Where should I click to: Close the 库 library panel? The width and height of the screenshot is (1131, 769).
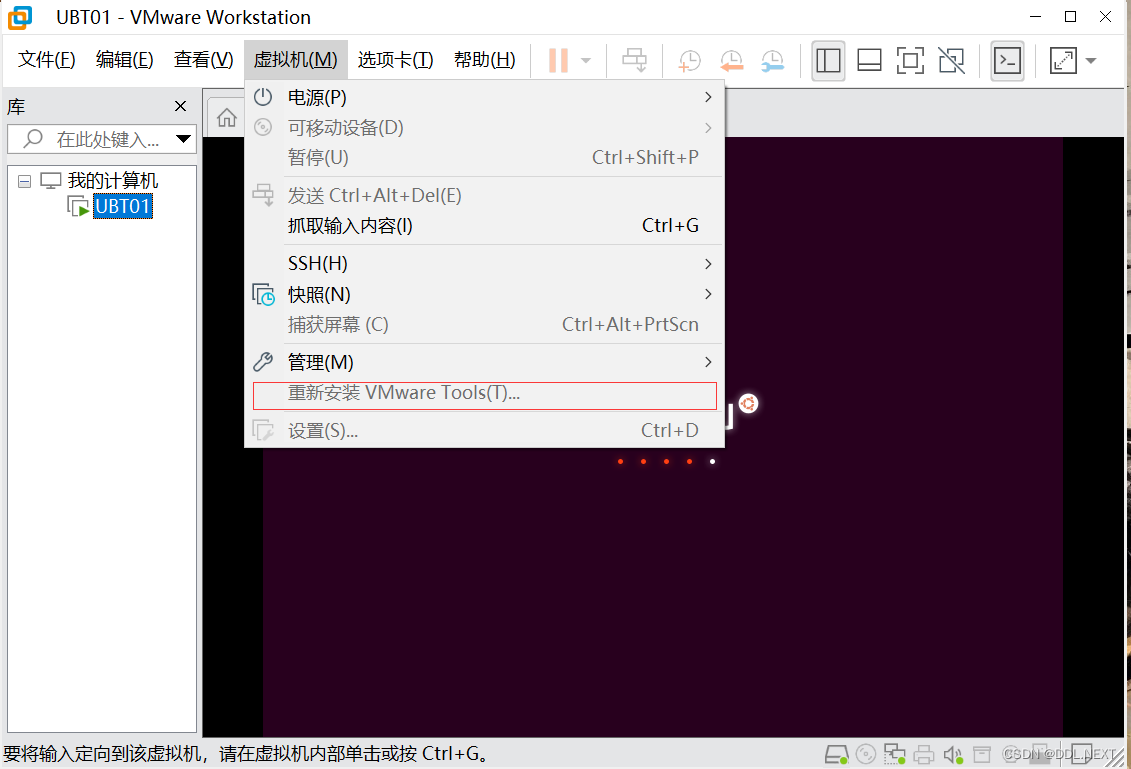pyautogui.click(x=180, y=107)
